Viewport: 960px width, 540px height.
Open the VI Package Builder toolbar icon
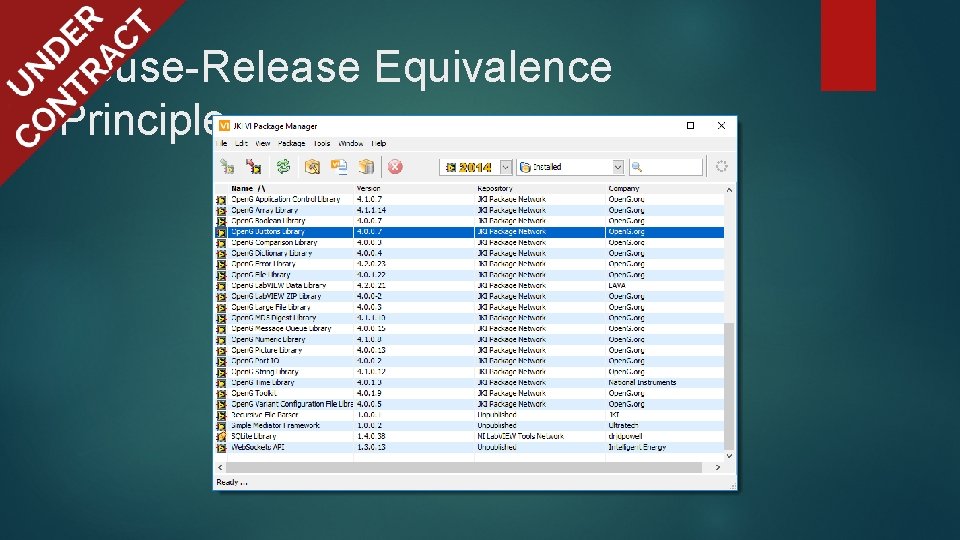(339, 166)
